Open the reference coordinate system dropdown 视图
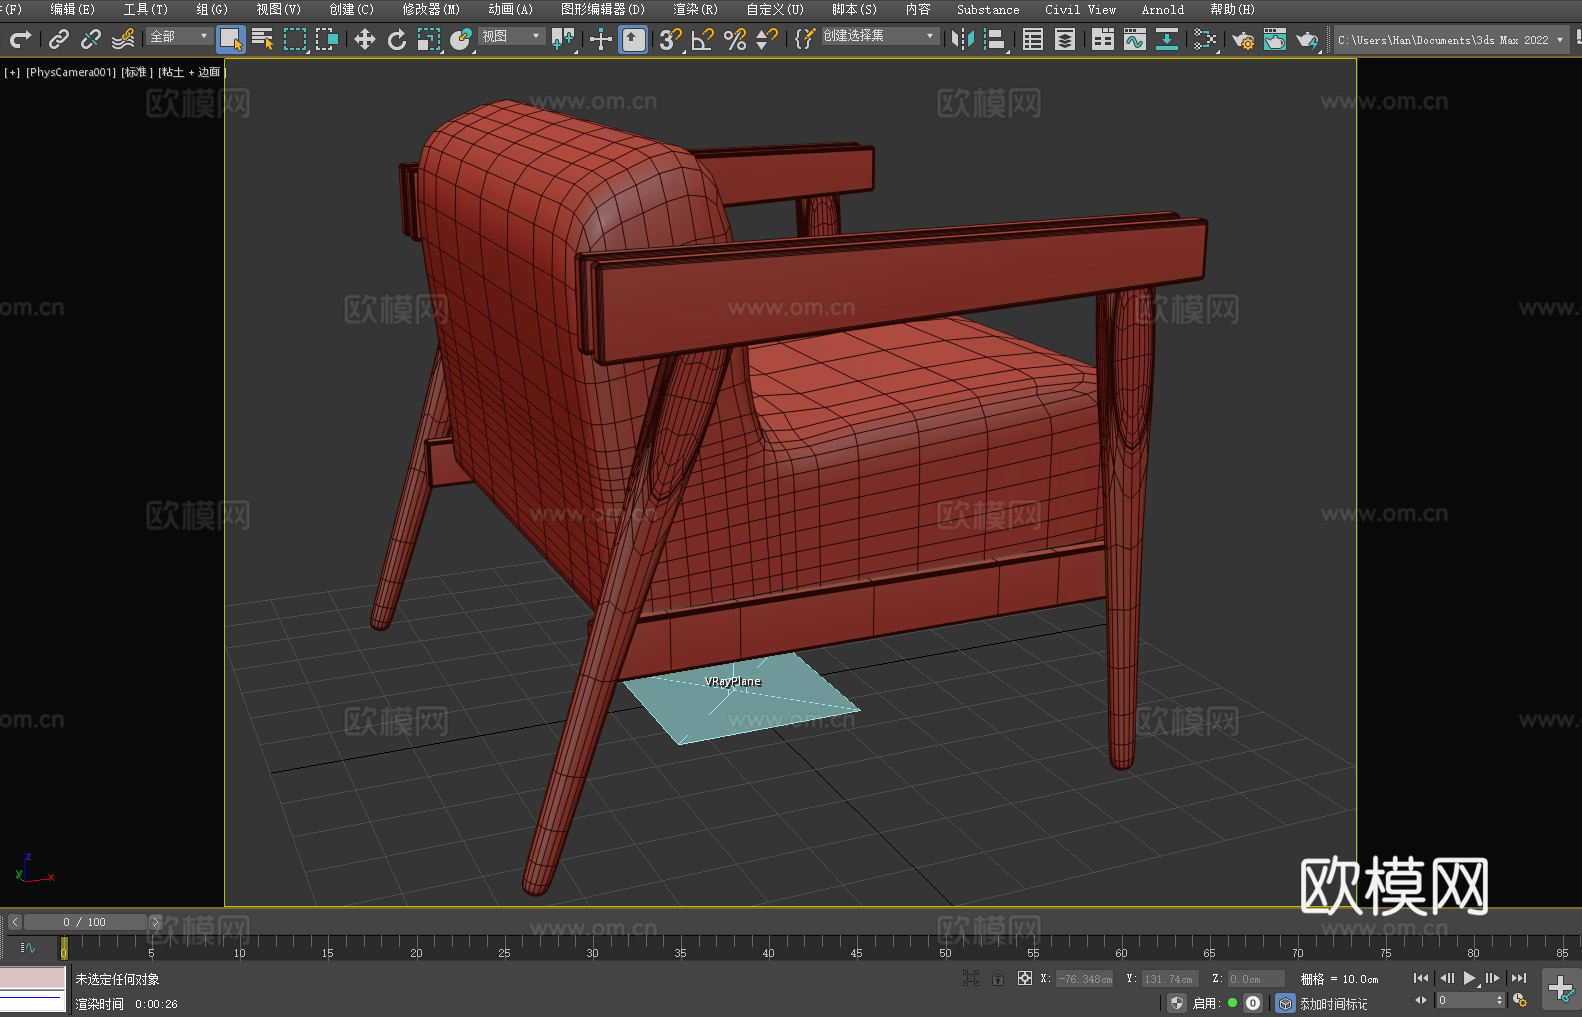The width and height of the screenshot is (1582, 1017). pyautogui.click(x=511, y=36)
